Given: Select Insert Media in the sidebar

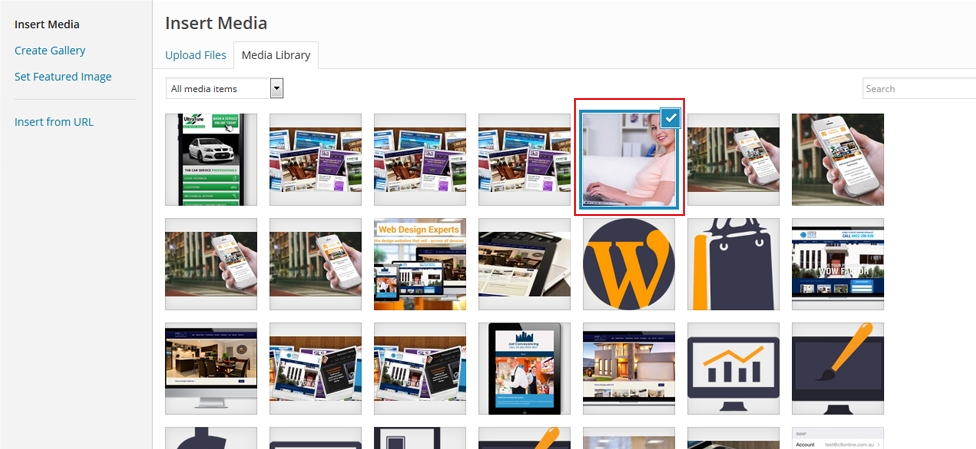Looking at the screenshot, I should [47, 24].
